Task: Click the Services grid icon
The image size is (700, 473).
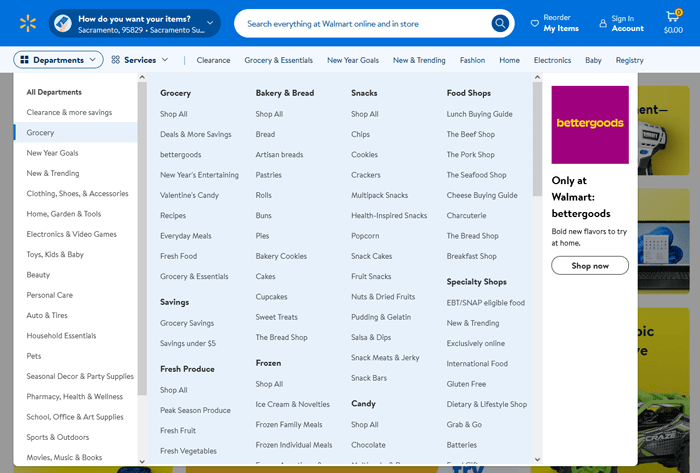Action: 116,60
